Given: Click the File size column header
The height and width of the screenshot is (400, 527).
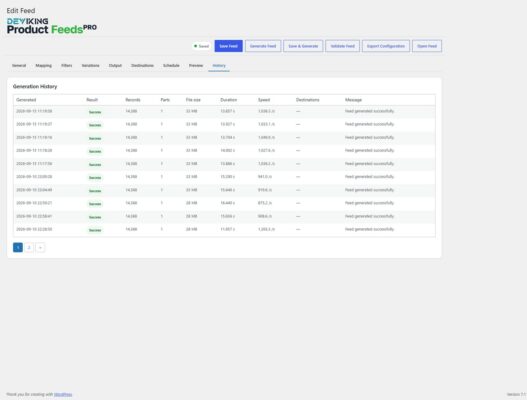Looking at the screenshot, I should [193, 100].
